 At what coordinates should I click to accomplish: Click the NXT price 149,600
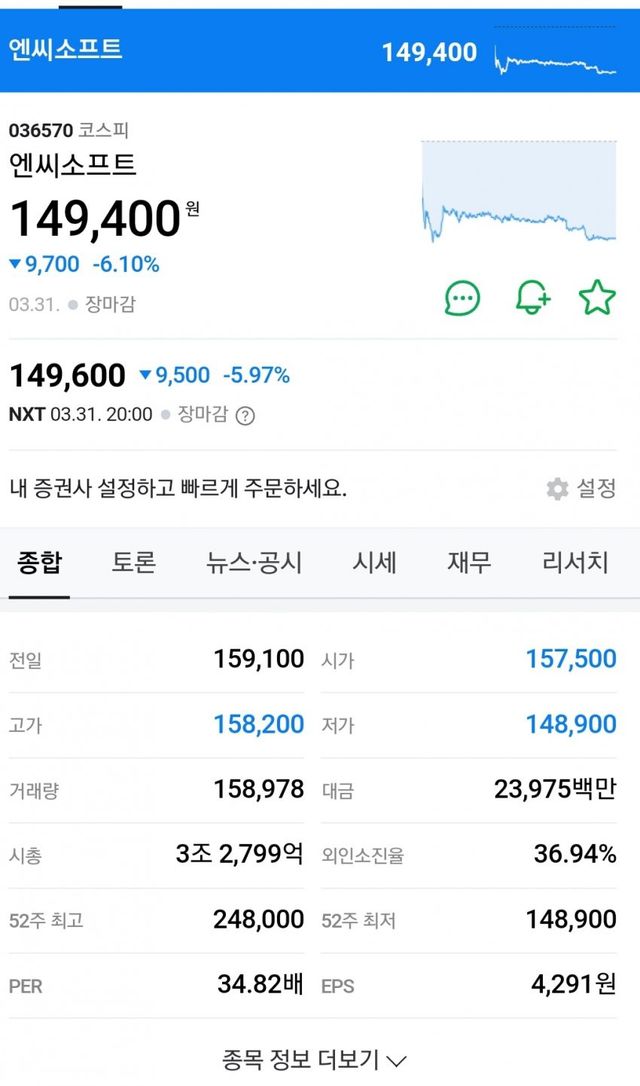(x=68, y=376)
